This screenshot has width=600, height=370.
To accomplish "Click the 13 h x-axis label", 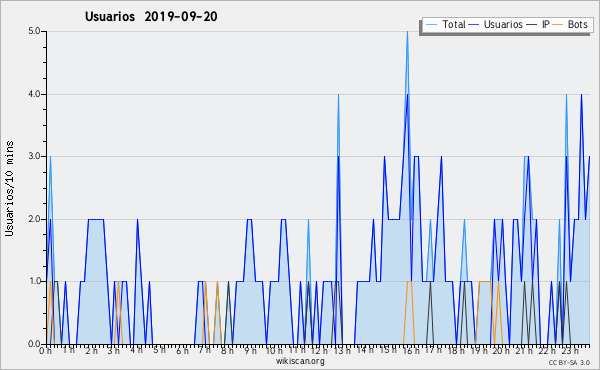I will pyautogui.click(x=342, y=351).
